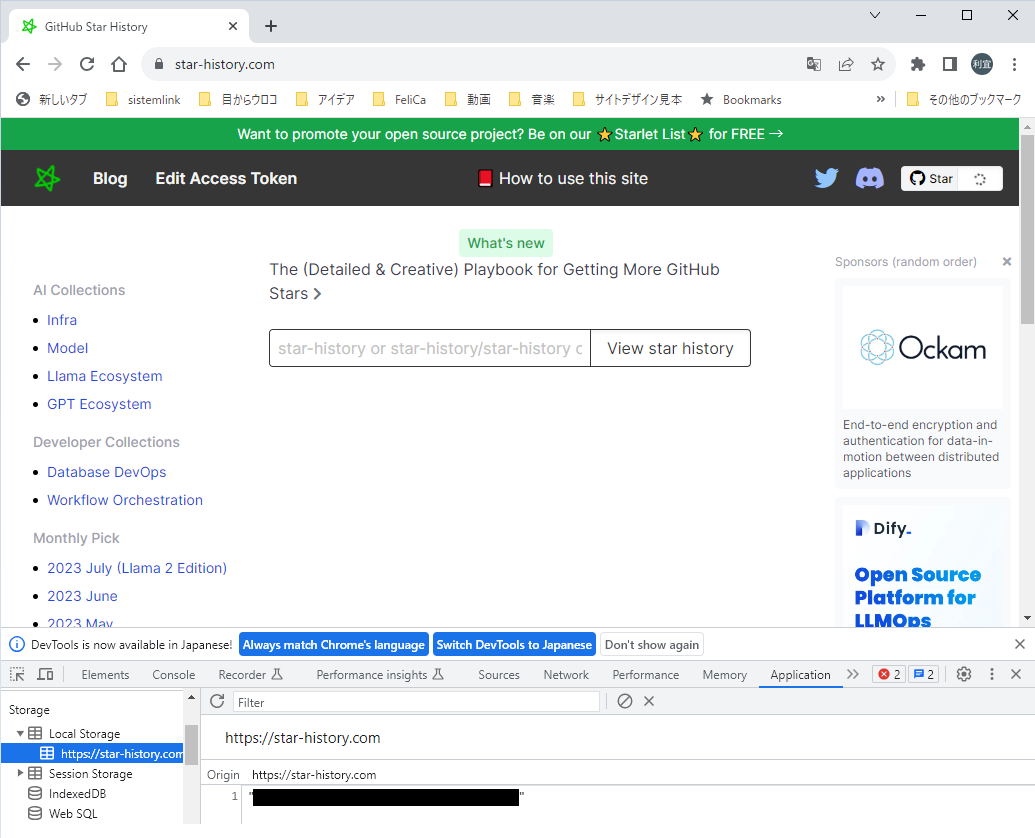Open the GitHub Star dropdown arrow
The width and height of the screenshot is (1035, 838).
tap(979, 178)
